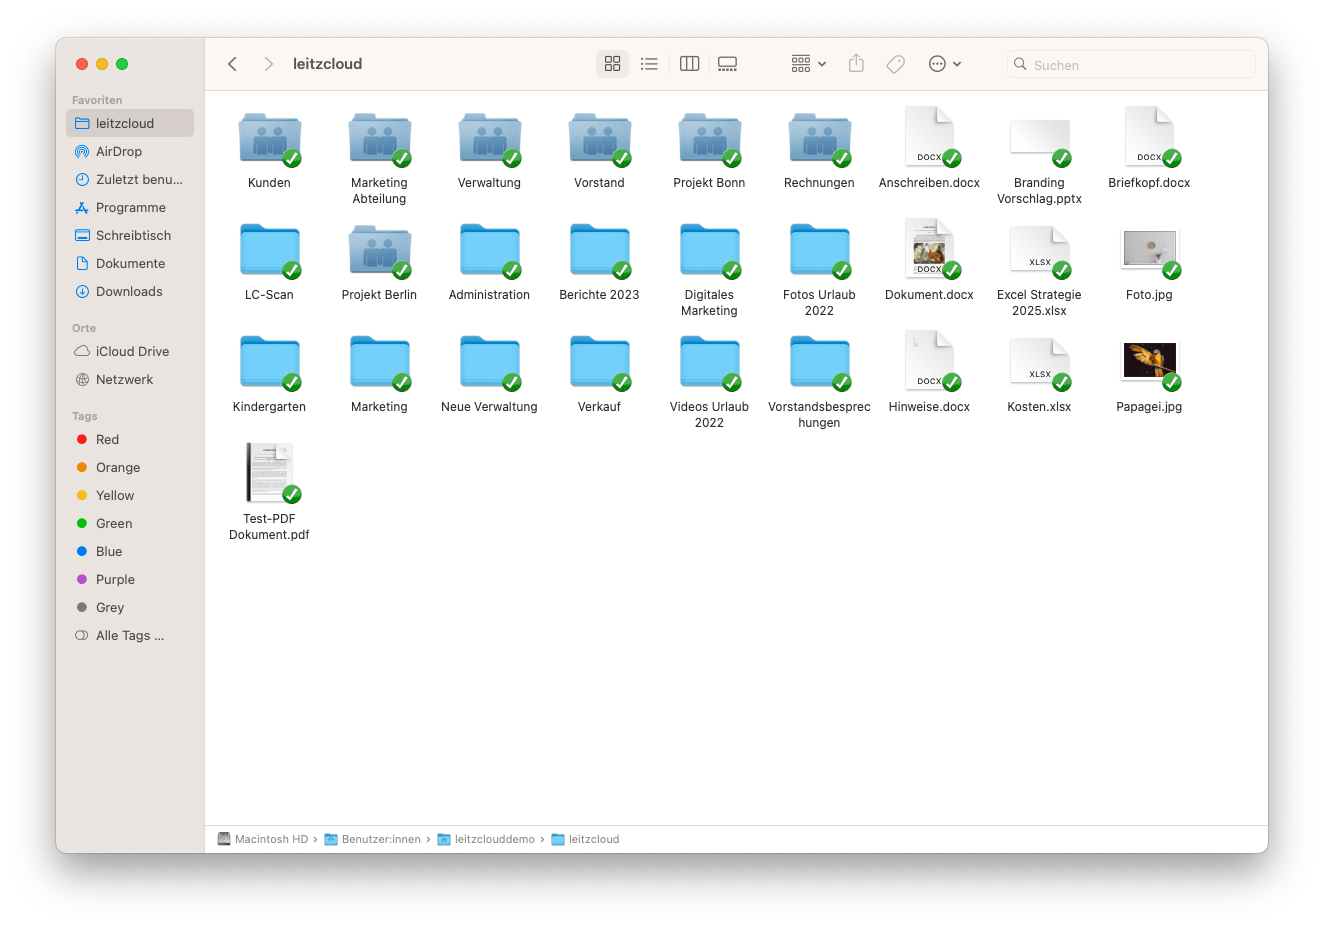
Task: Click the Tags icon in the toolbar
Action: click(895, 63)
